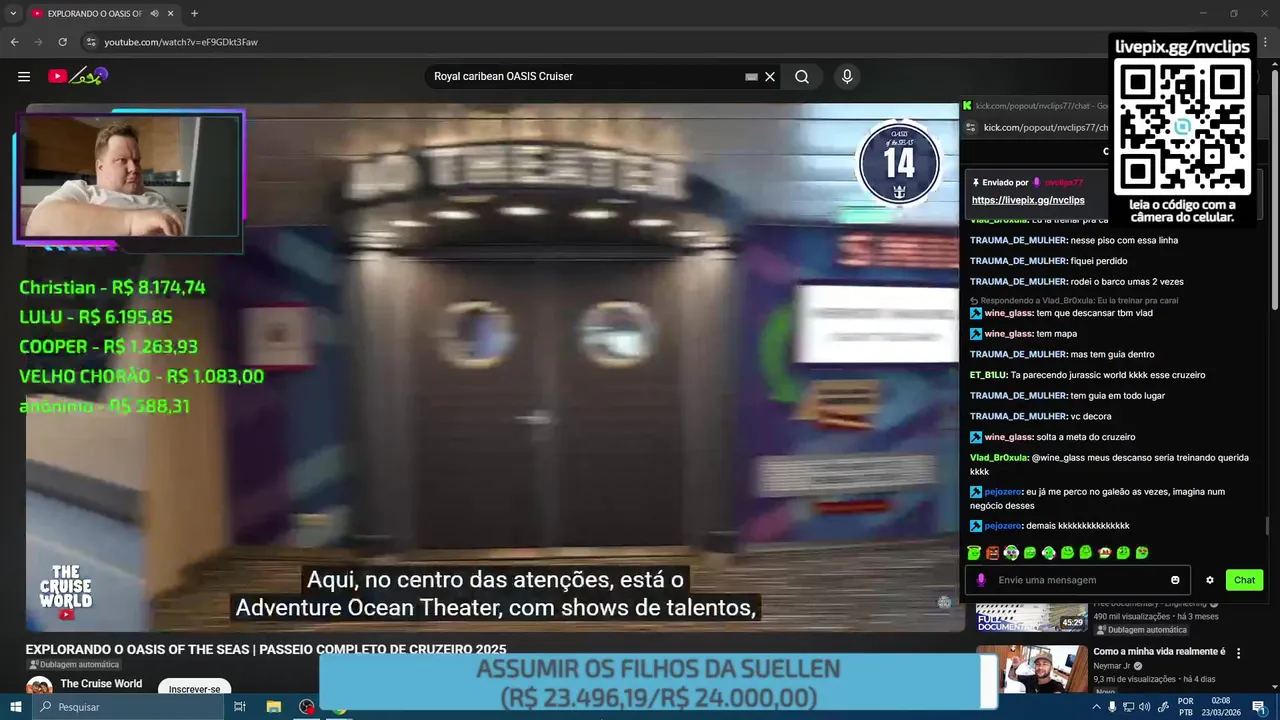Type in Envie uma mensagem field

click(1080, 580)
